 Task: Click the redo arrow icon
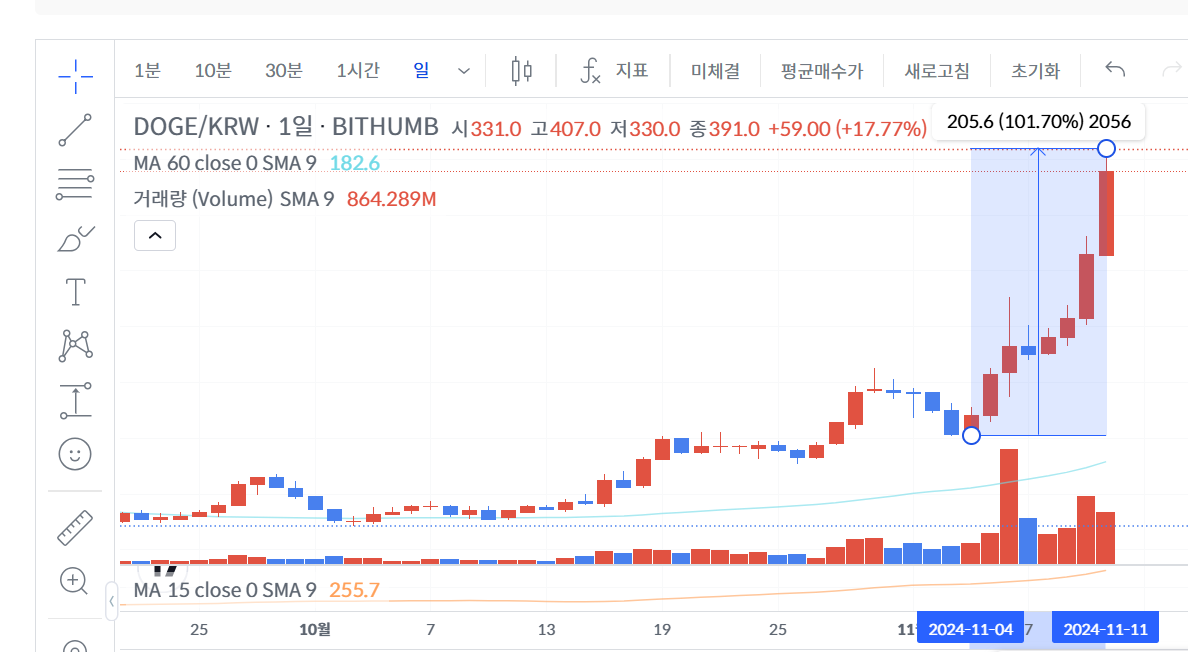click(x=1173, y=70)
